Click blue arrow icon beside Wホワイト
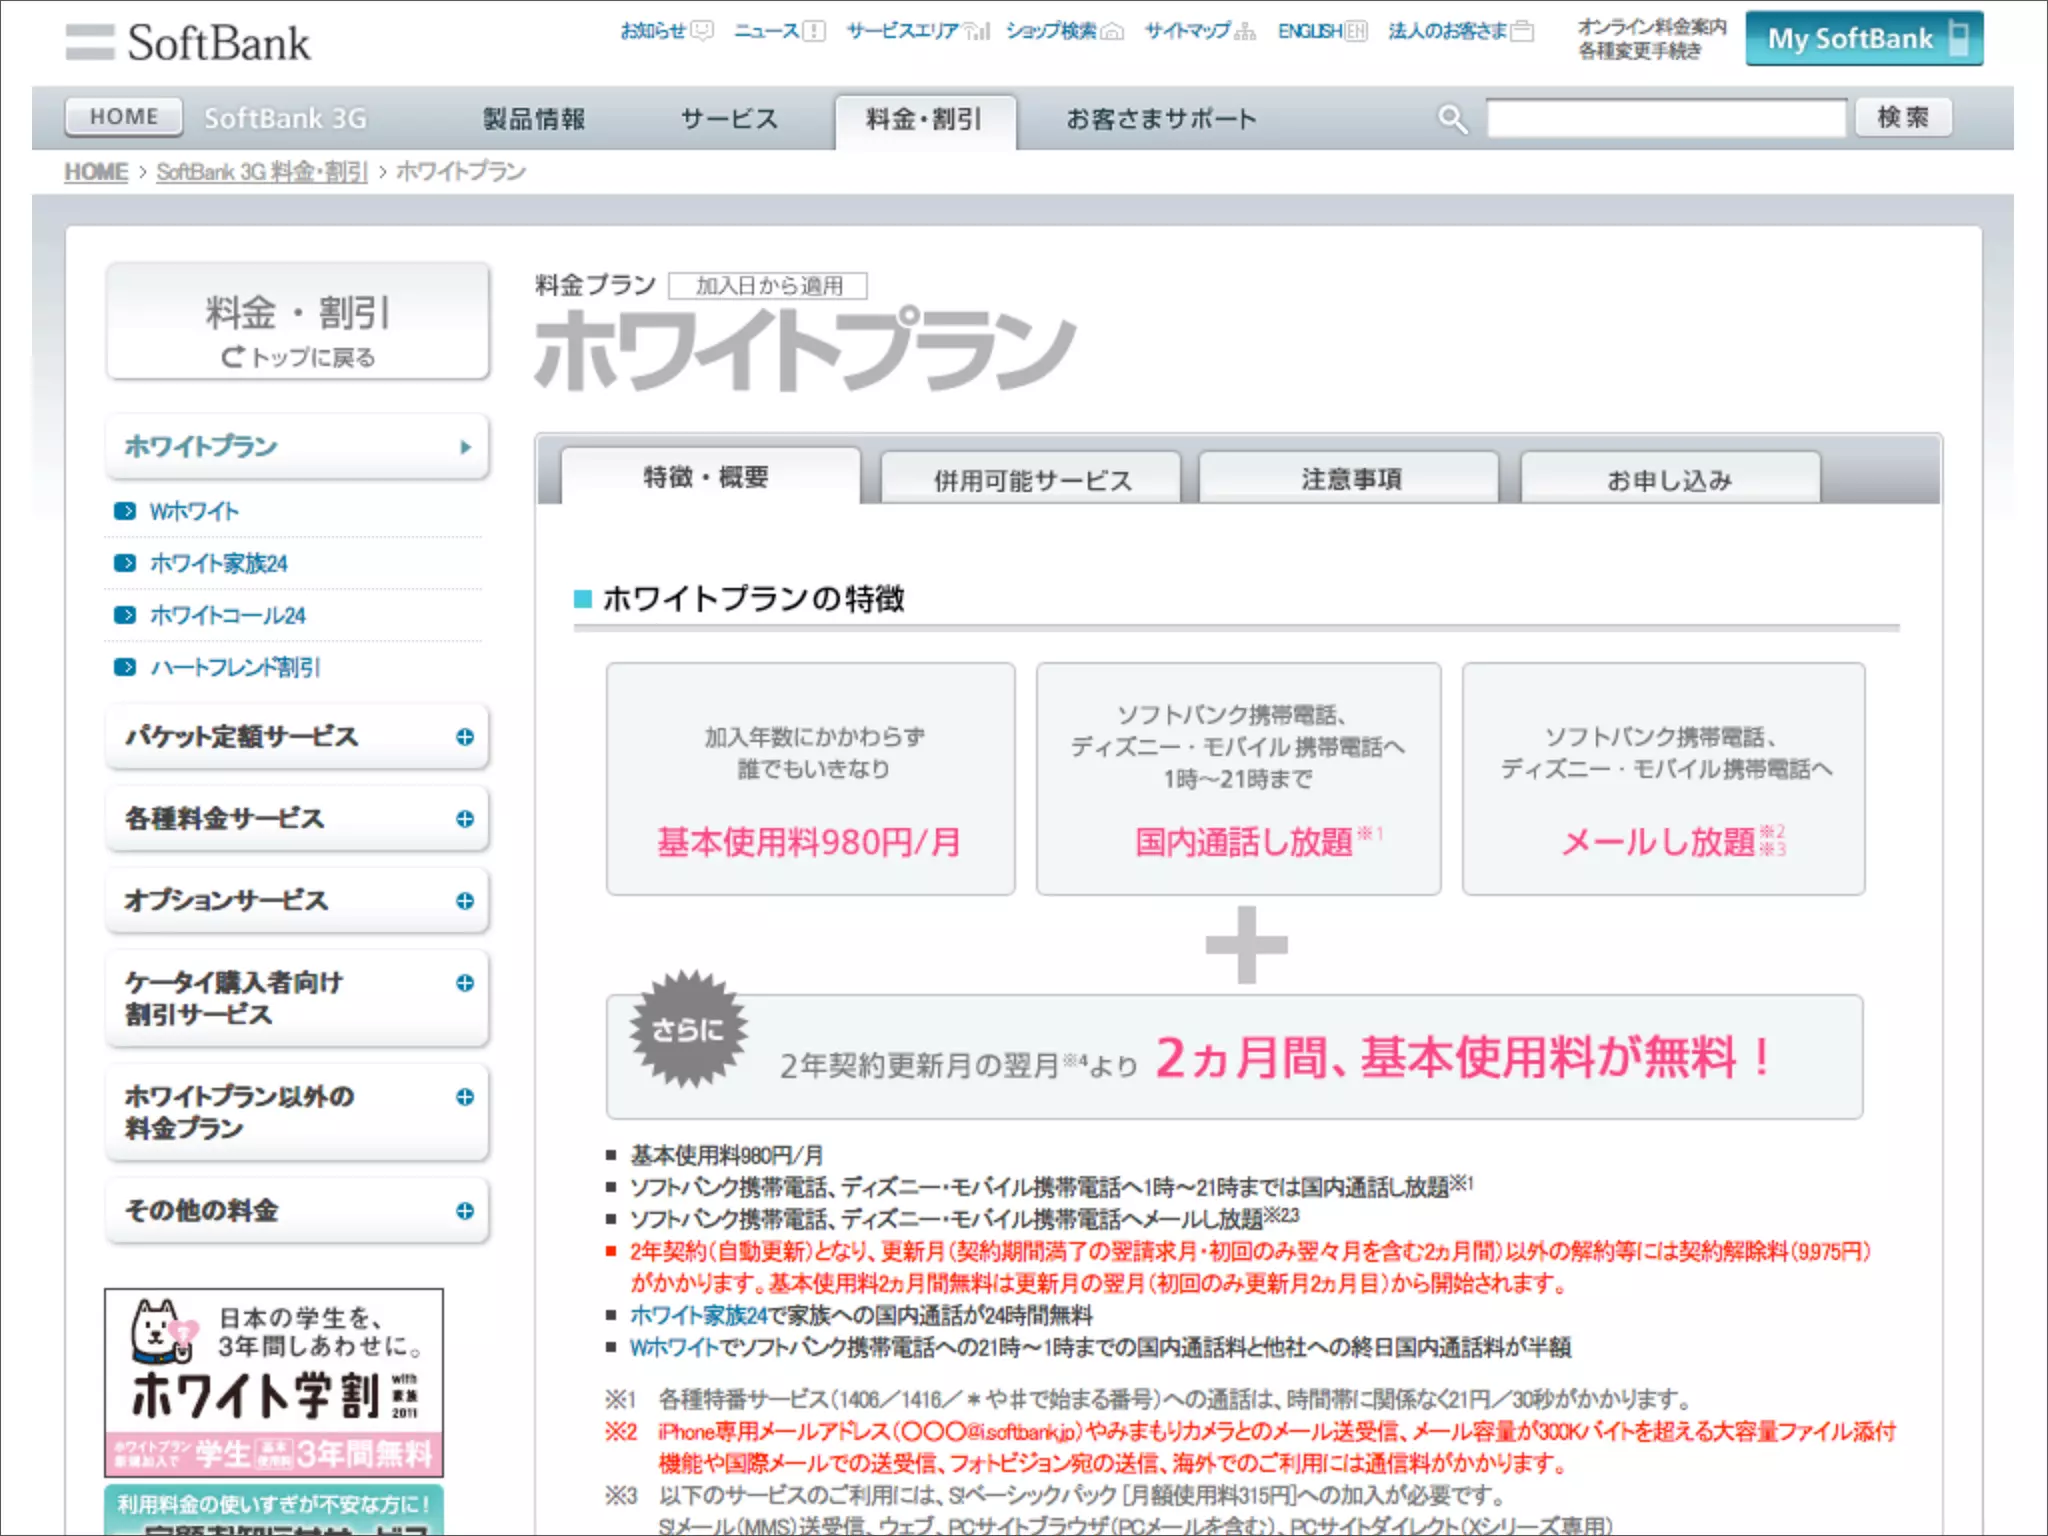2048x1536 pixels. coord(125,511)
